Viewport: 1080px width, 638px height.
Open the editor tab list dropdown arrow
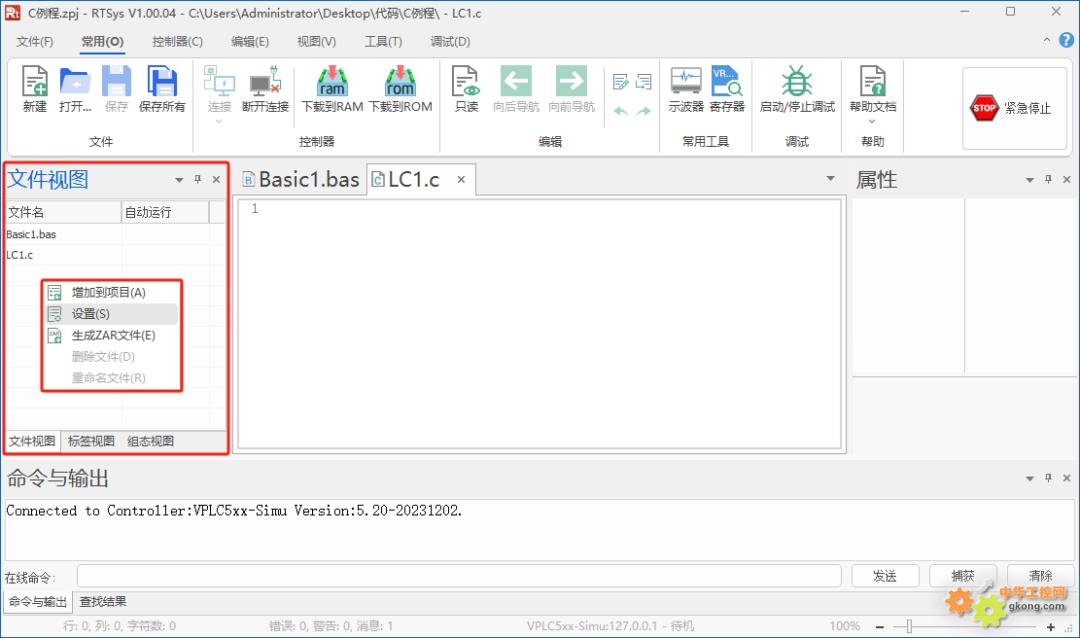point(830,179)
